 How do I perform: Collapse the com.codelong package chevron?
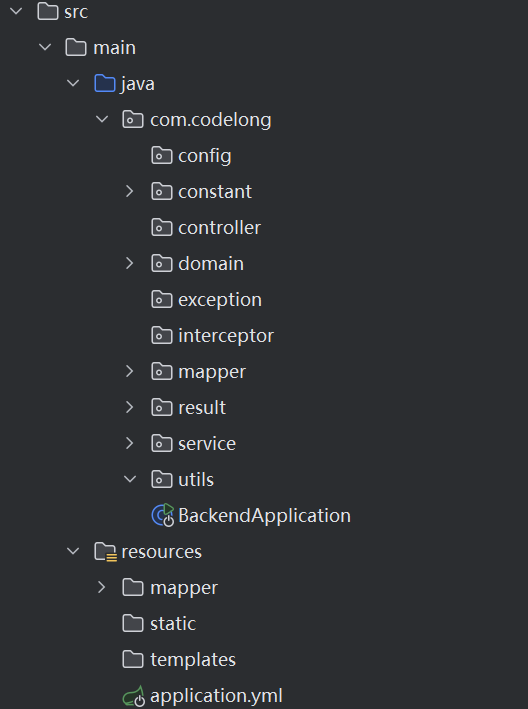(102, 119)
